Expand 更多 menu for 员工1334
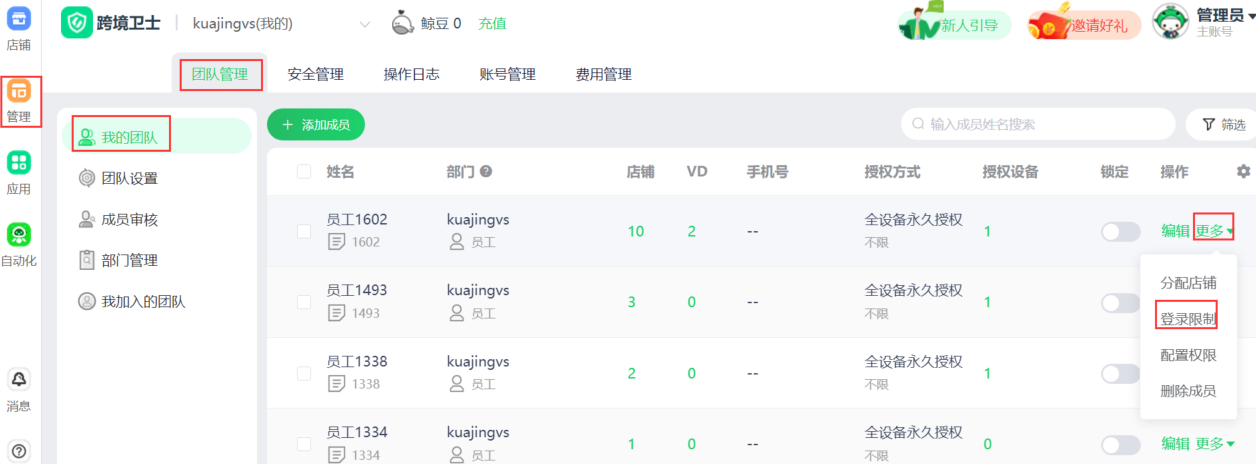Viewport: 1256px width, 464px height. 1214,444
